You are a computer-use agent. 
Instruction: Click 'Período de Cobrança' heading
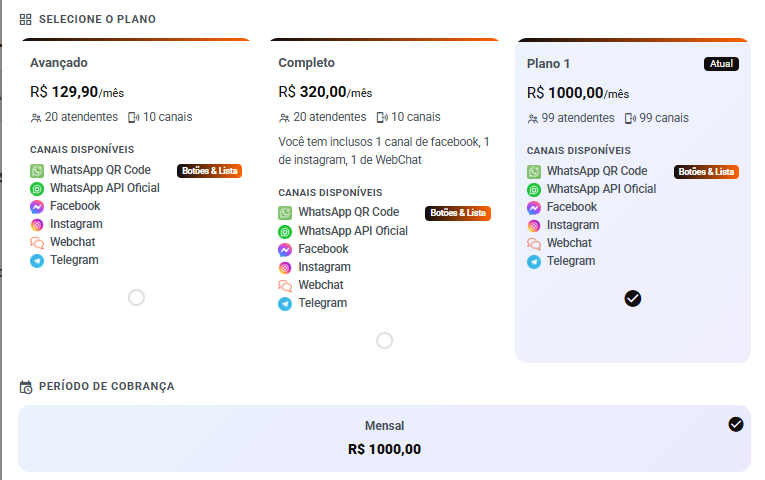pos(106,386)
